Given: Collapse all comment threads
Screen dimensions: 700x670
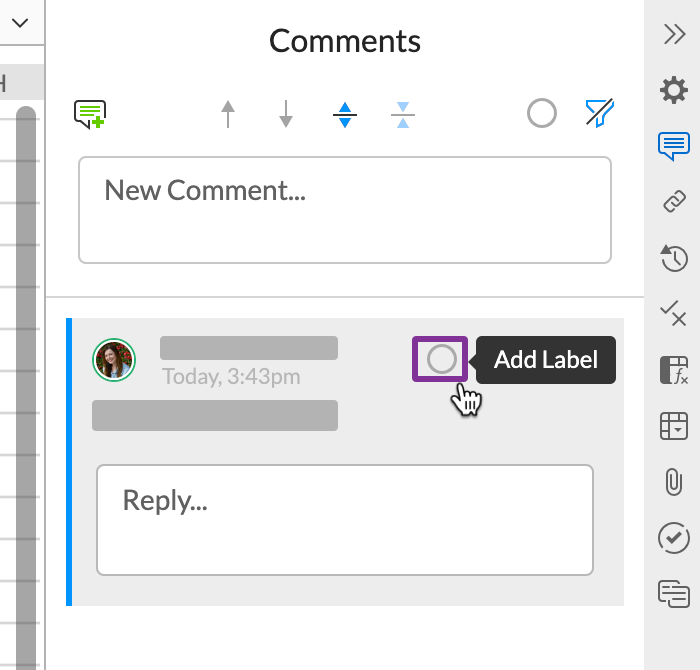Looking at the screenshot, I should 403,115.
